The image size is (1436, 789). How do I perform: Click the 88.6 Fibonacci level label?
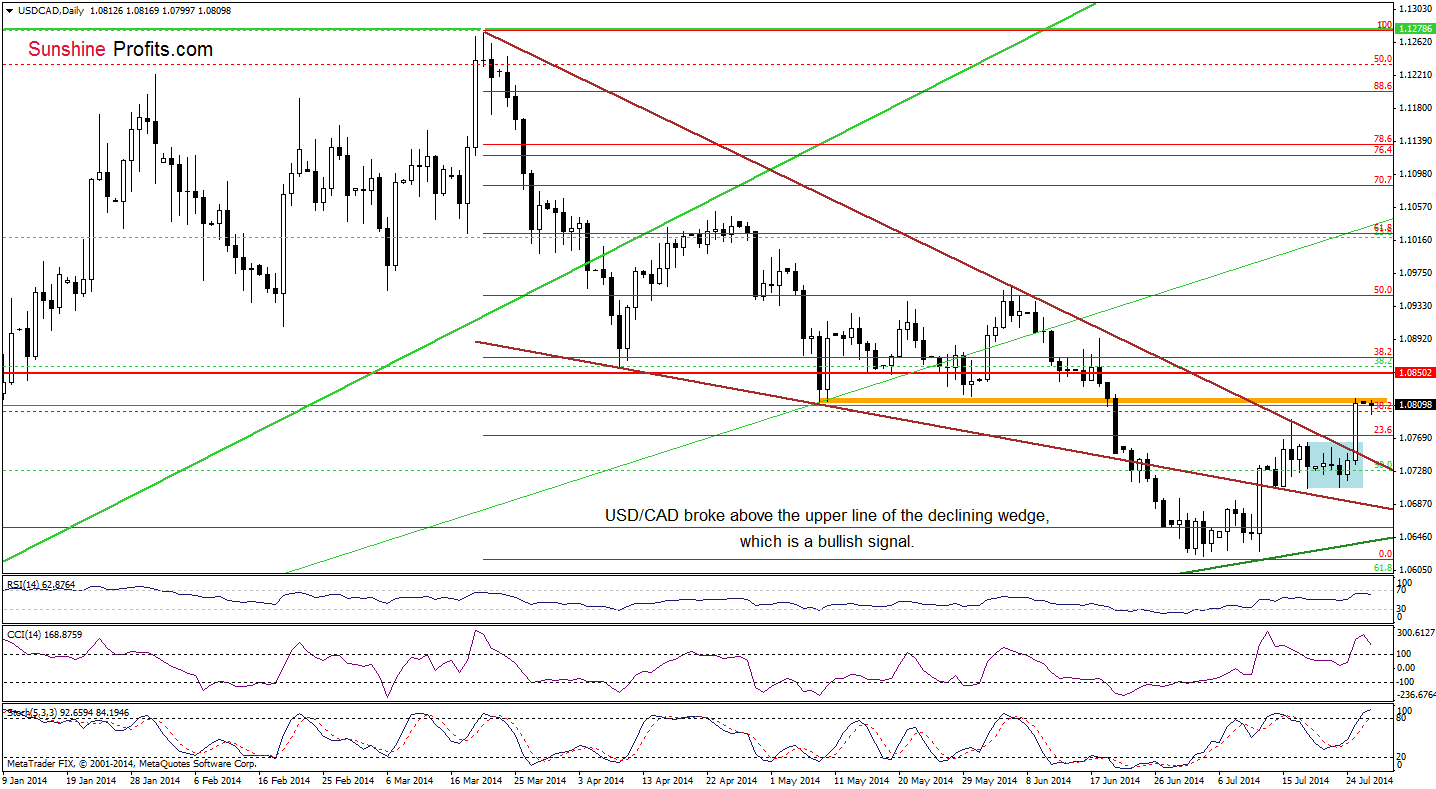[x=1384, y=86]
